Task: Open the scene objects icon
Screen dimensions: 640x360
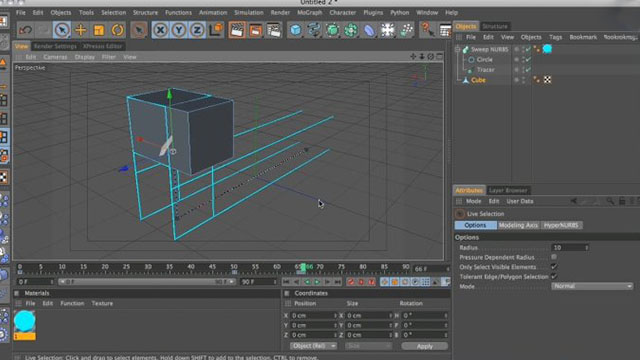Action: pos(388,30)
